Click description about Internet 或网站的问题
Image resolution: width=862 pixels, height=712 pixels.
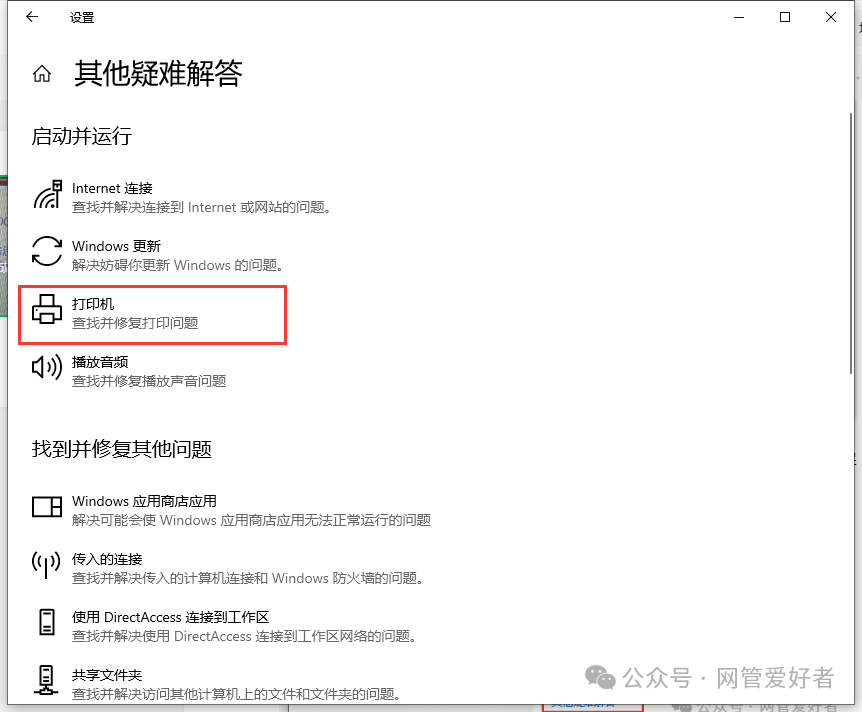click(202, 208)
